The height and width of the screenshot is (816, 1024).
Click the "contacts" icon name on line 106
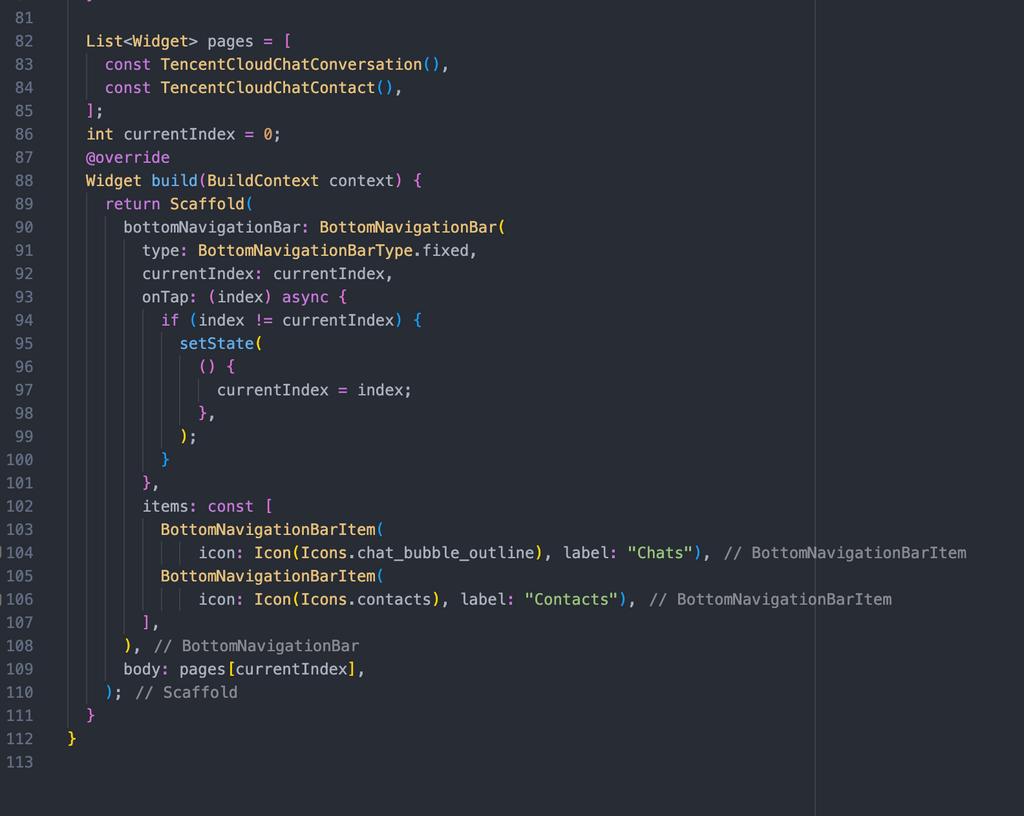point(394,599)
